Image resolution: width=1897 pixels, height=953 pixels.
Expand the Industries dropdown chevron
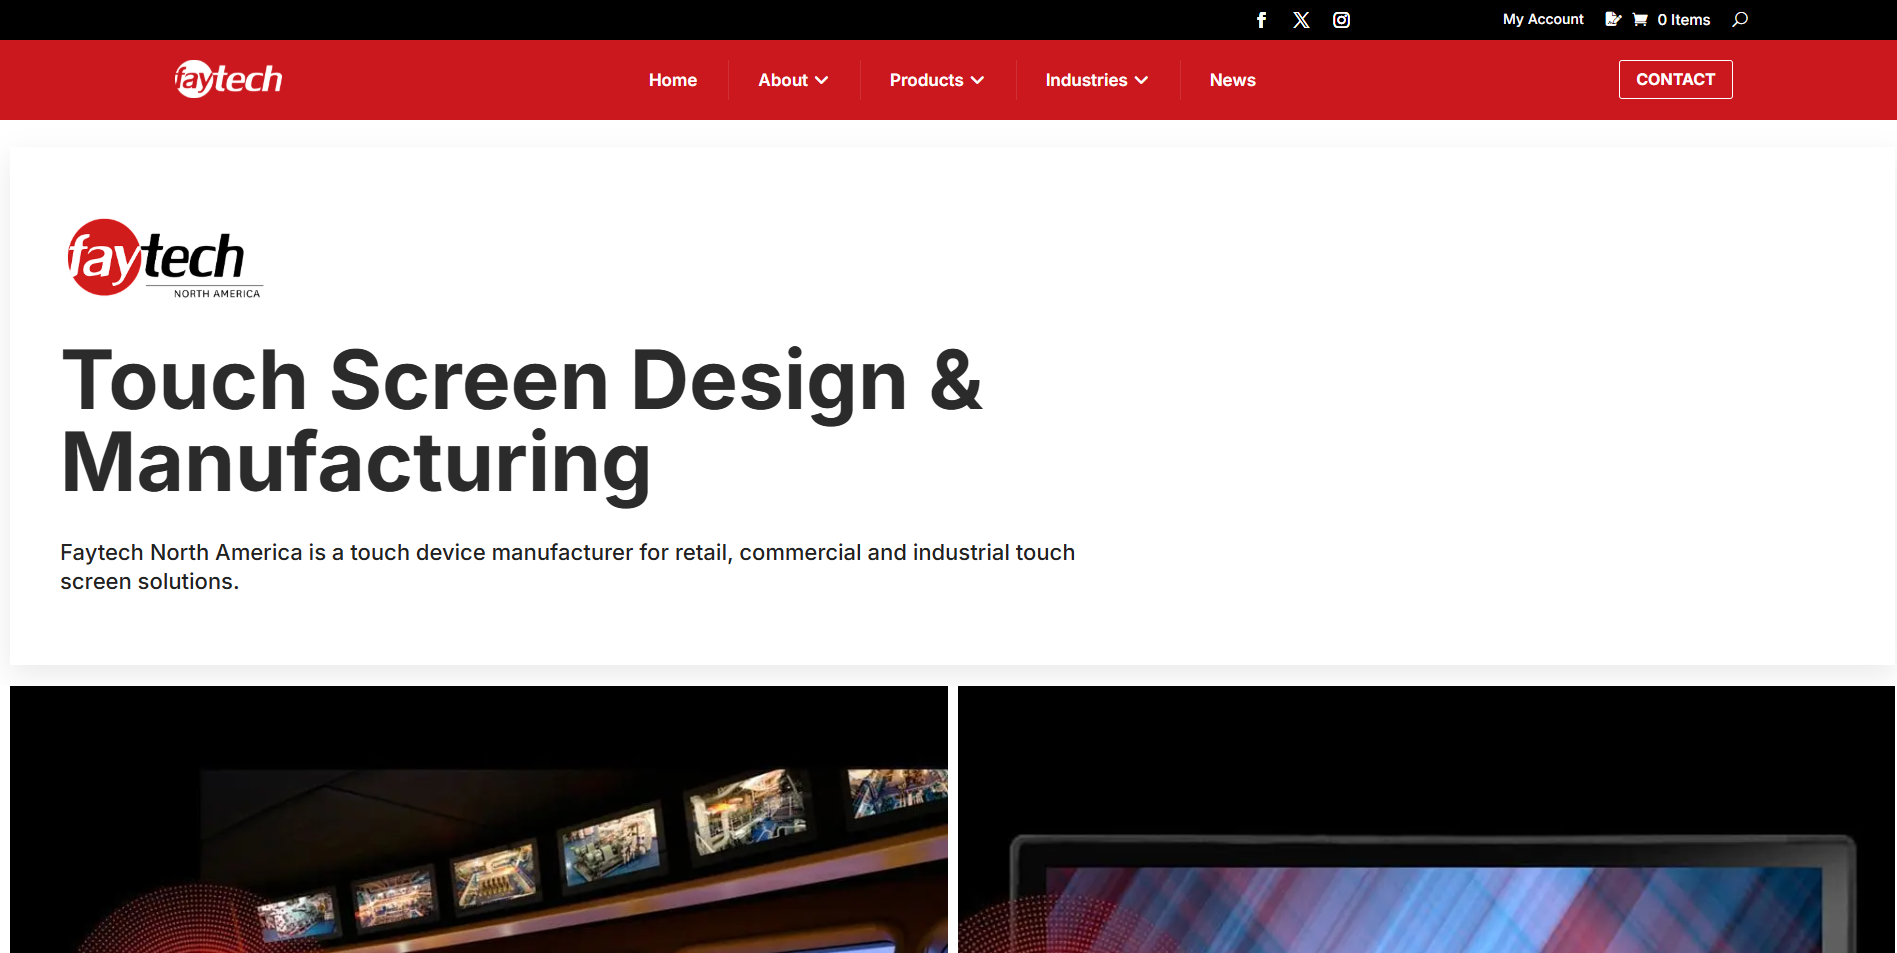tap(1142, 80)
